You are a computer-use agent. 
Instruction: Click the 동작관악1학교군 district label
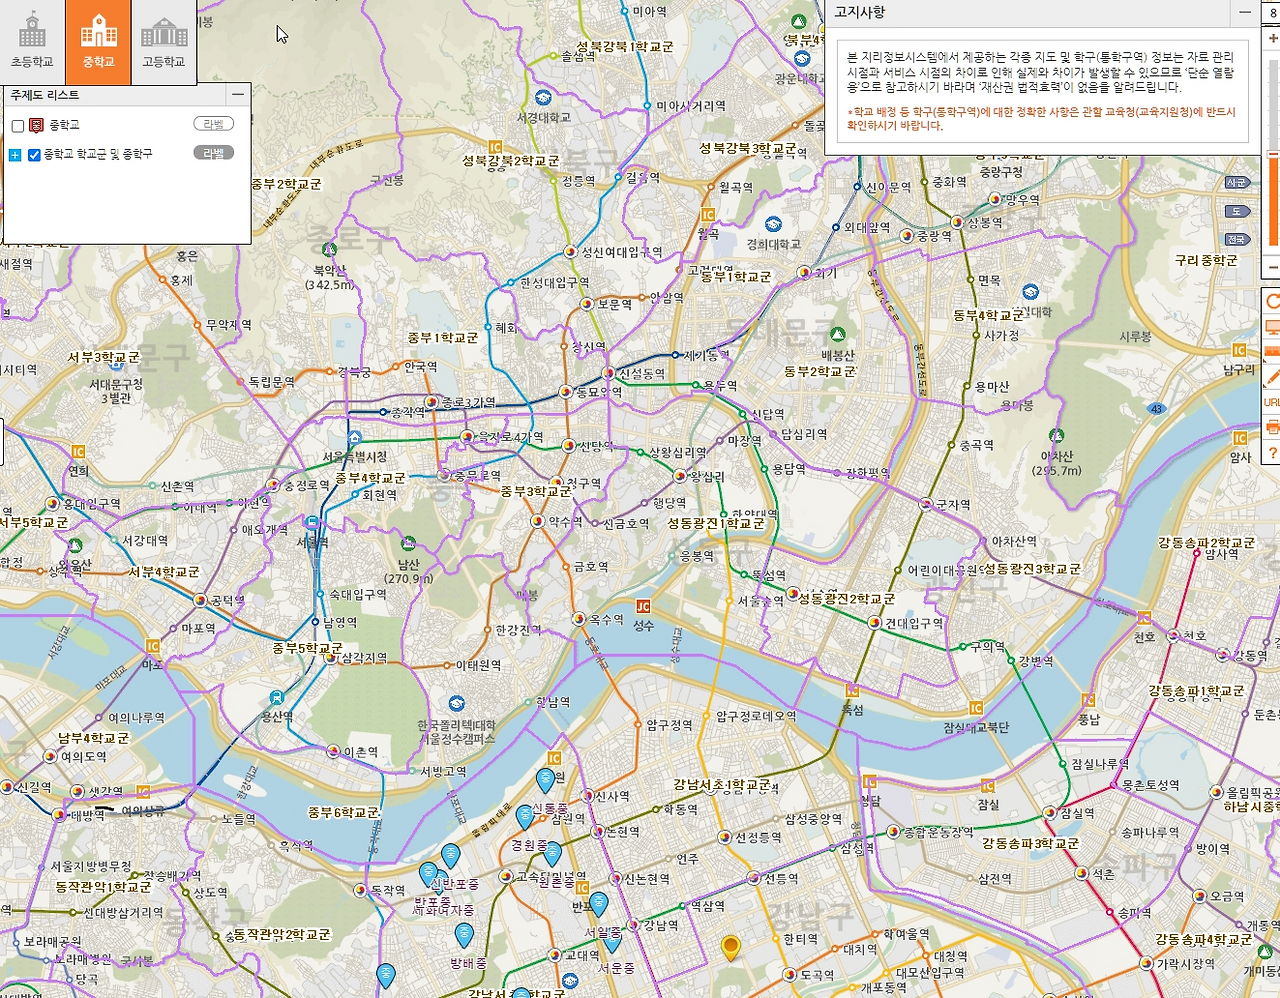[x=103, y=887]
